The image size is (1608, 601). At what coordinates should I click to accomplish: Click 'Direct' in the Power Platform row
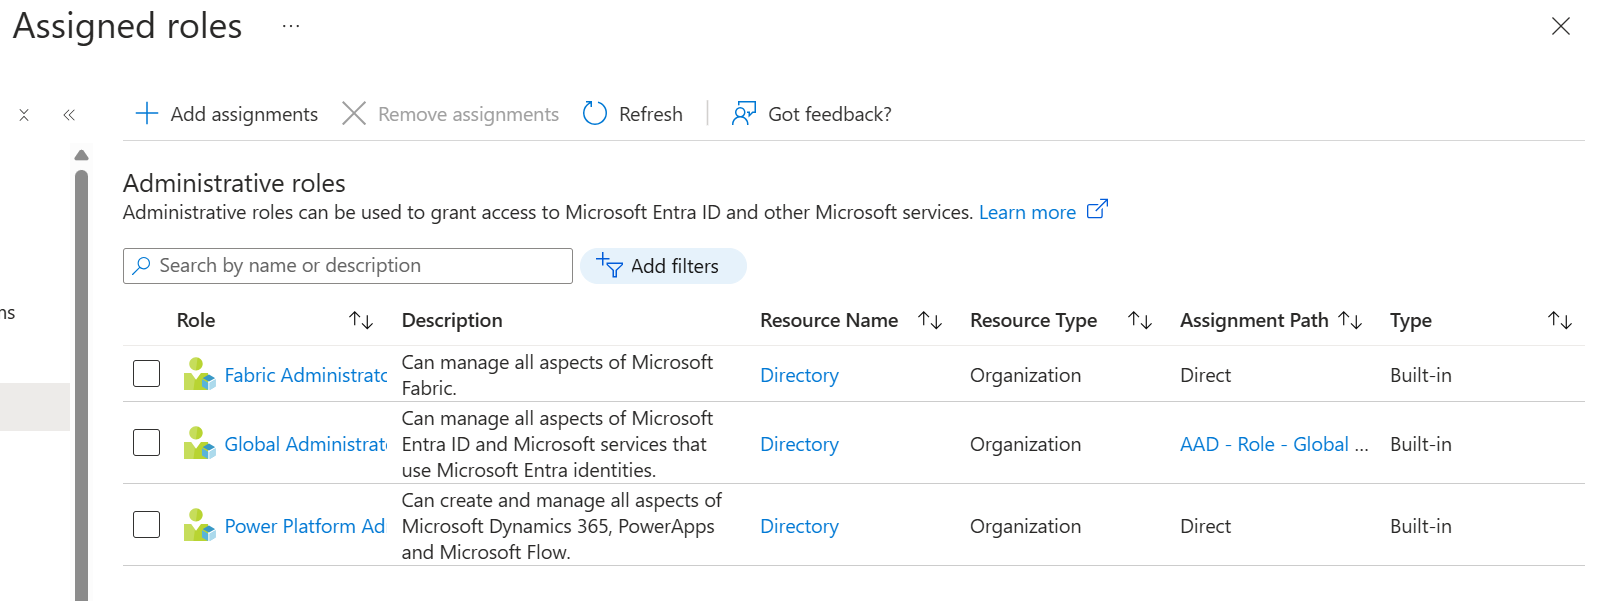(x=1205, y=526)
